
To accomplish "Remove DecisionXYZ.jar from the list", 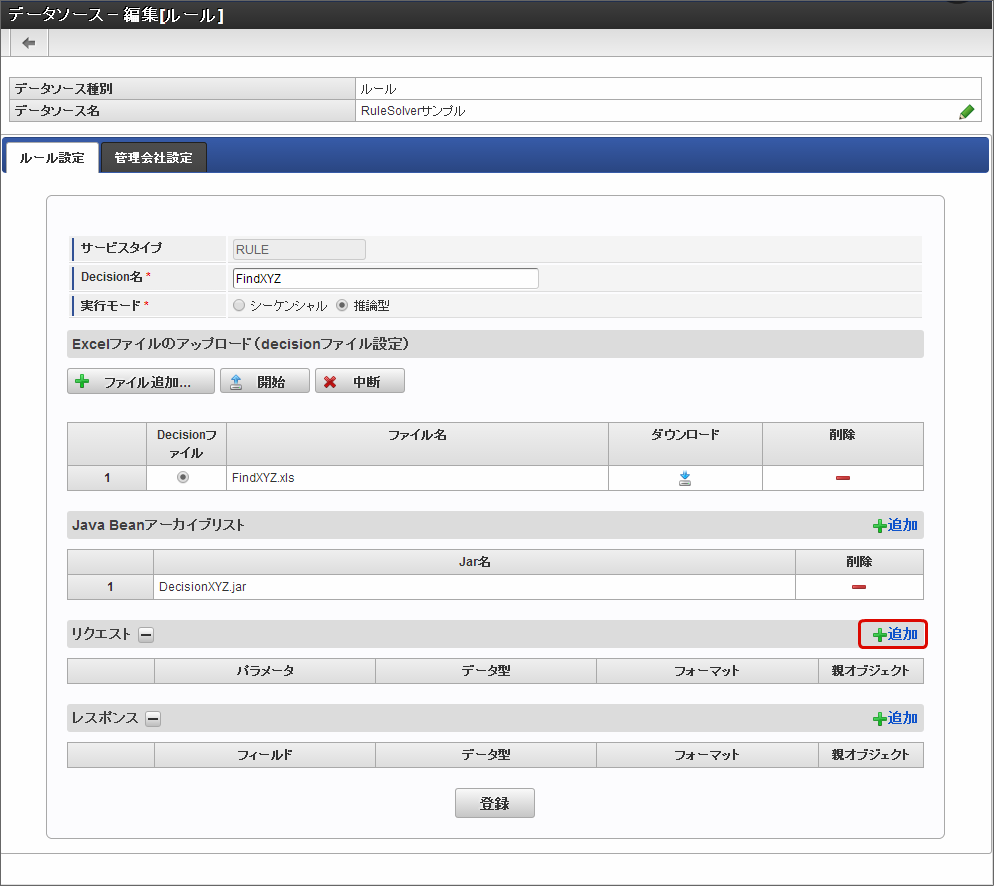I will click(x=858, y=587).
